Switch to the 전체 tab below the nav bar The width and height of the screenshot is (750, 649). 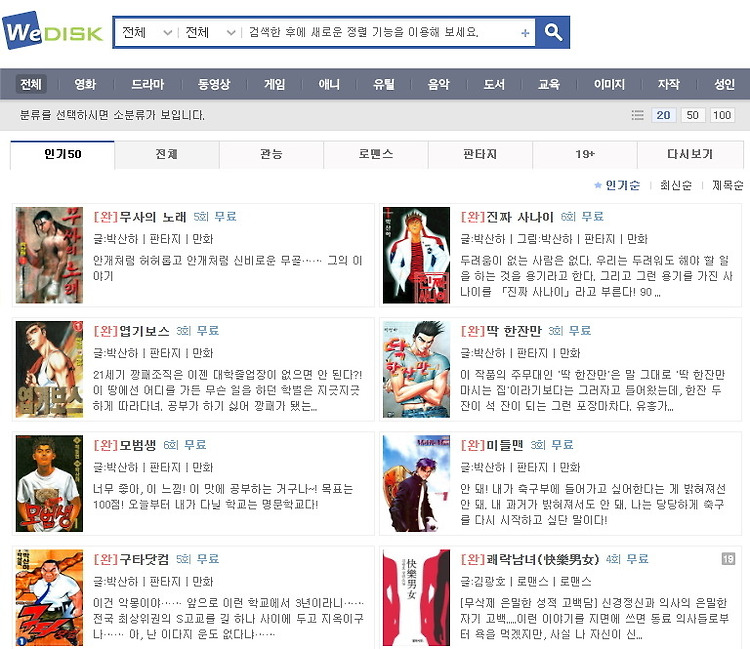pos(167,154)
